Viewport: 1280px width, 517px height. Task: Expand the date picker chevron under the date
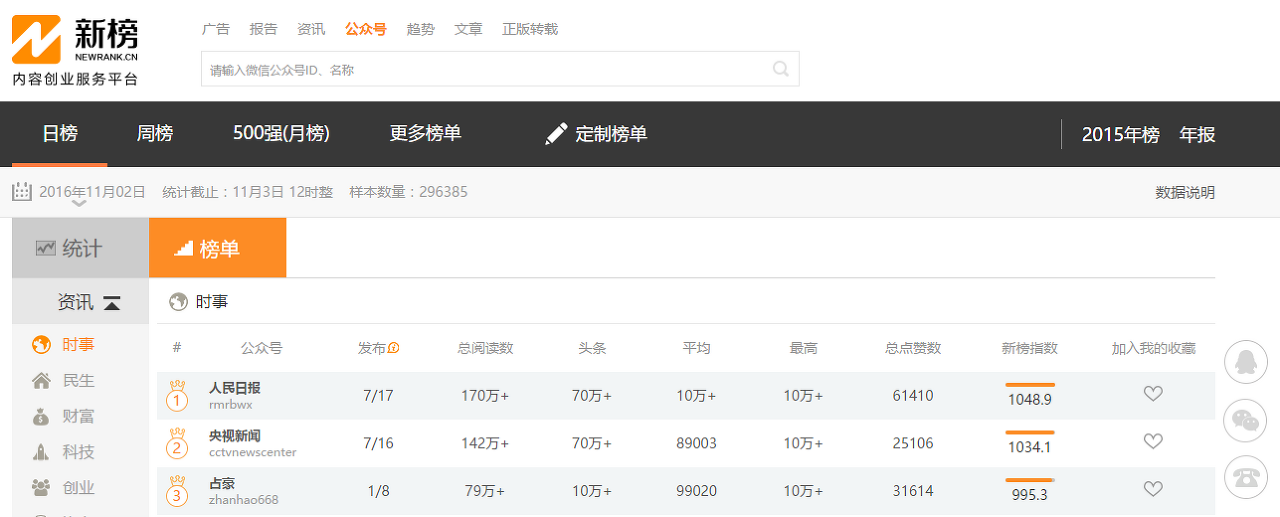tap(80, 204)
